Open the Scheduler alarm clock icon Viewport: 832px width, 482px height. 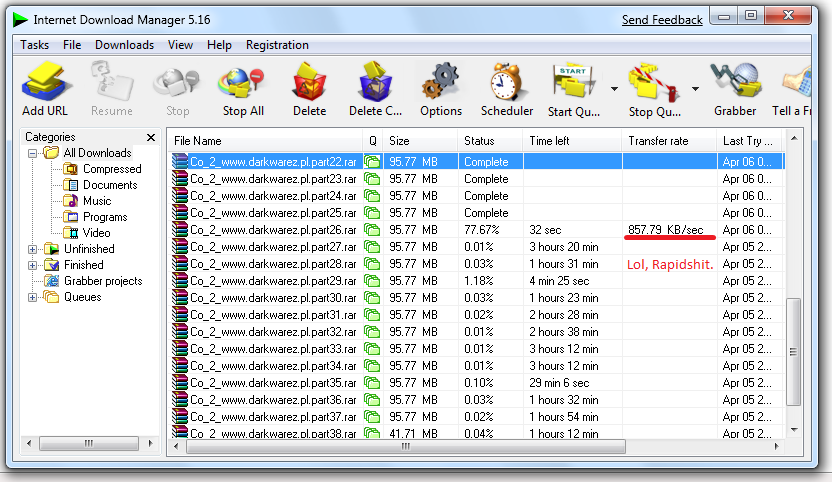point(507,81)
